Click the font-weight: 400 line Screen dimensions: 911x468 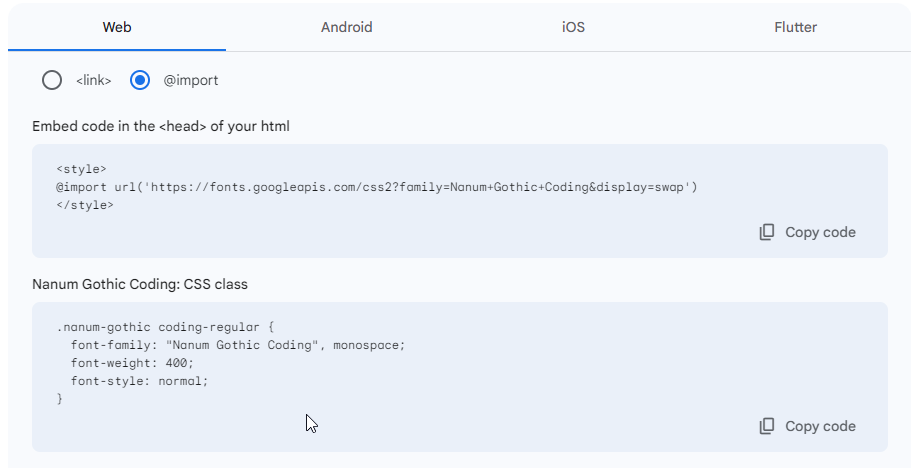coord(132,363)
